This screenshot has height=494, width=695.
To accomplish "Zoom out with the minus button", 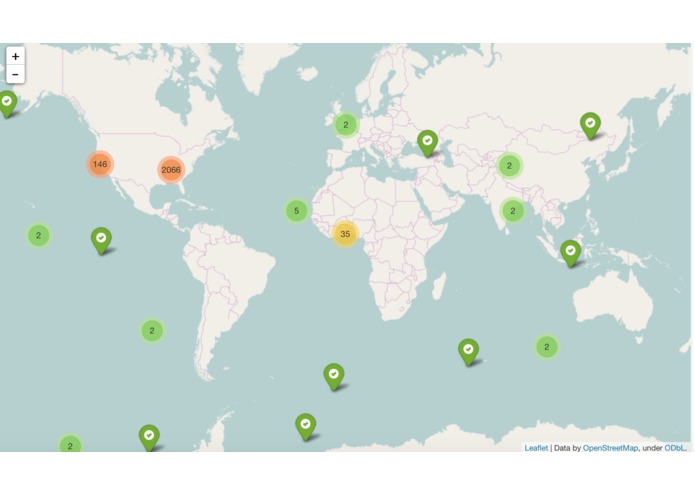I will click(x=16, y=74).
